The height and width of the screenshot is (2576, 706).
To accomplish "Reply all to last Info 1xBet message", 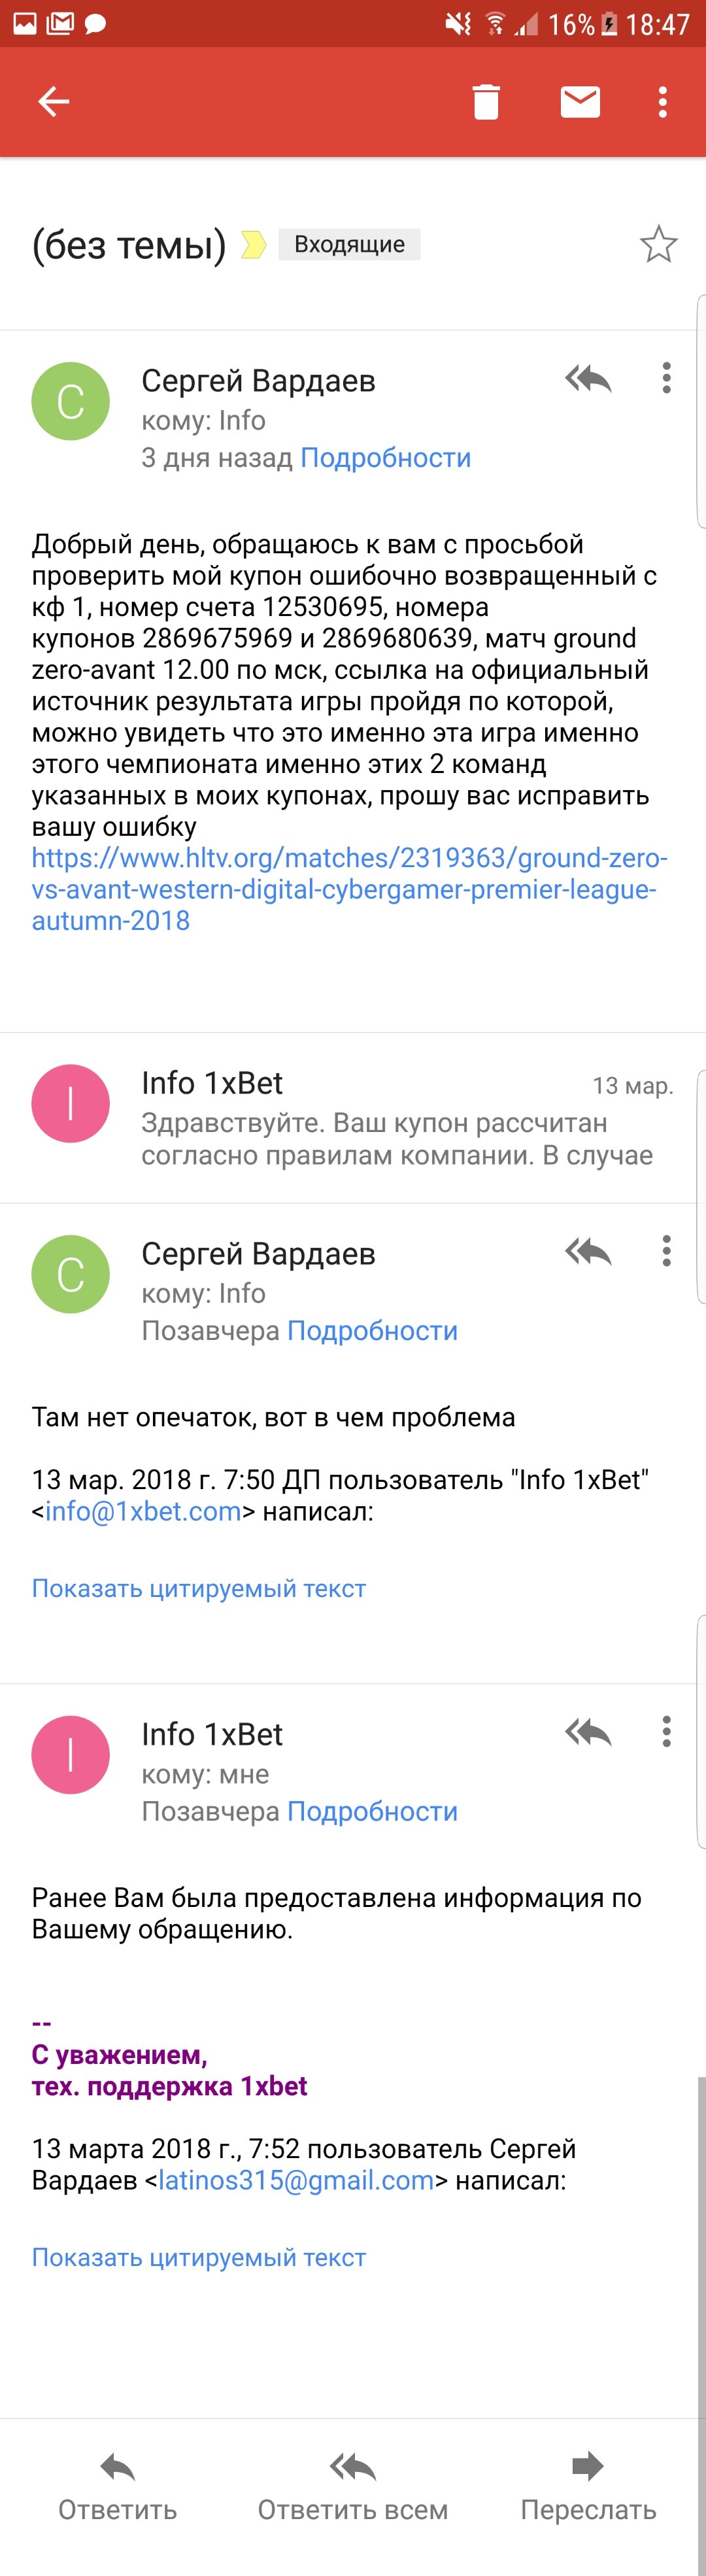I will [x=588, y=1732].
